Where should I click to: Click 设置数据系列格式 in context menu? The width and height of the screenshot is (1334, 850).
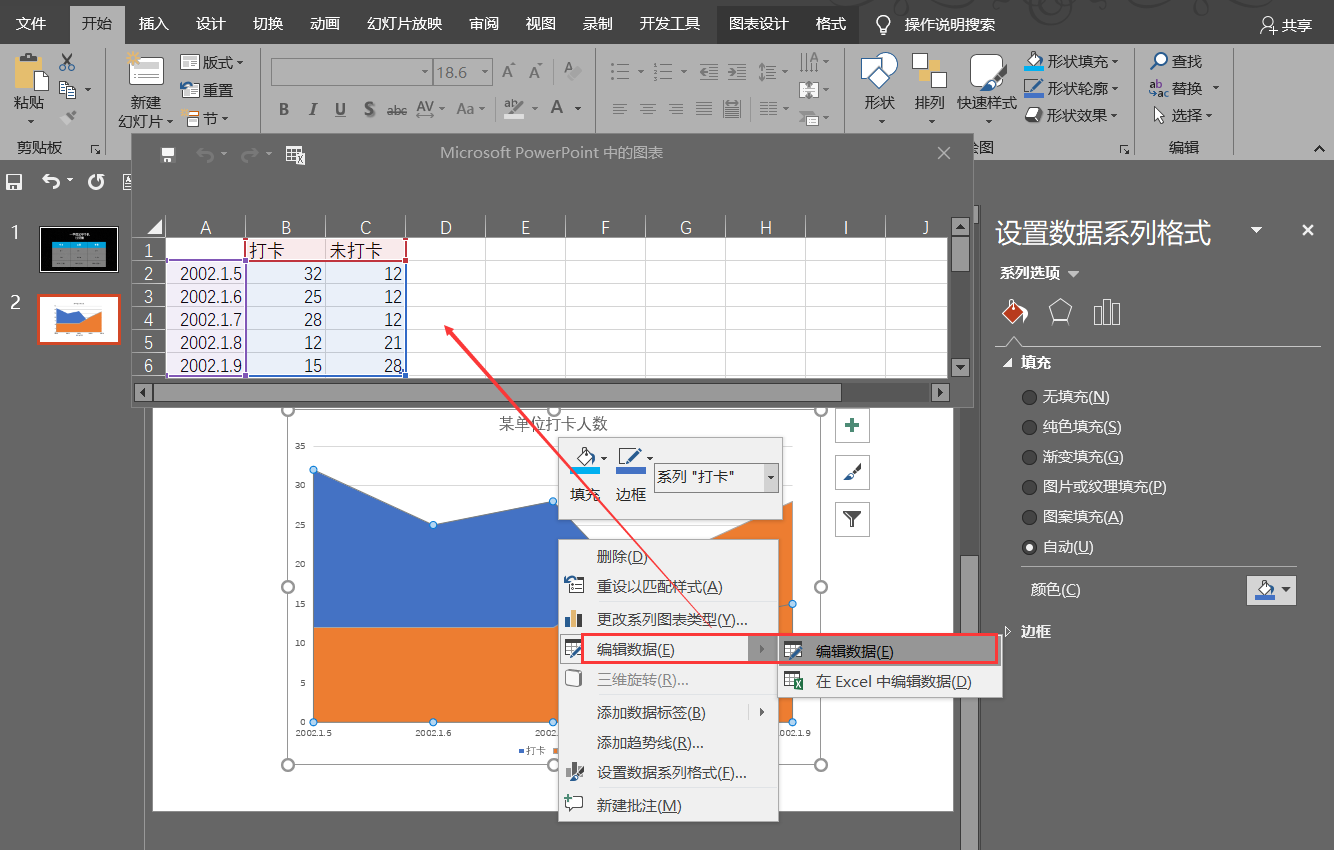point(671,773)
